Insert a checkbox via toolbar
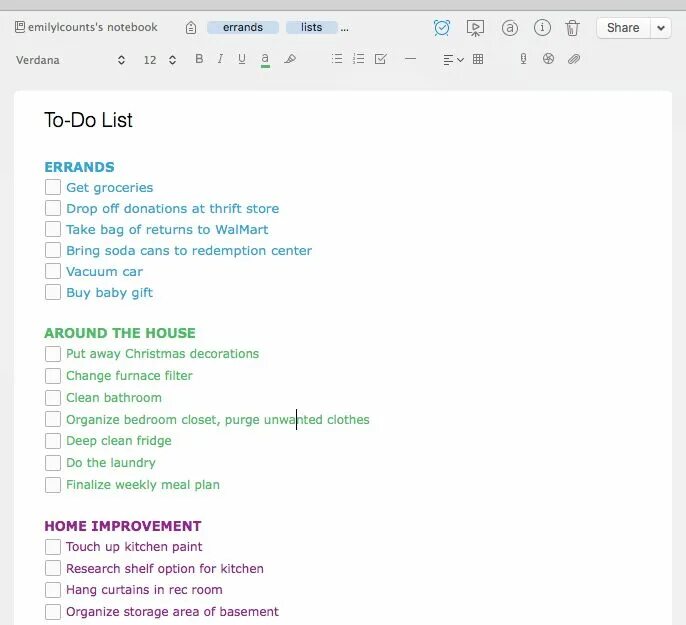 380,59
